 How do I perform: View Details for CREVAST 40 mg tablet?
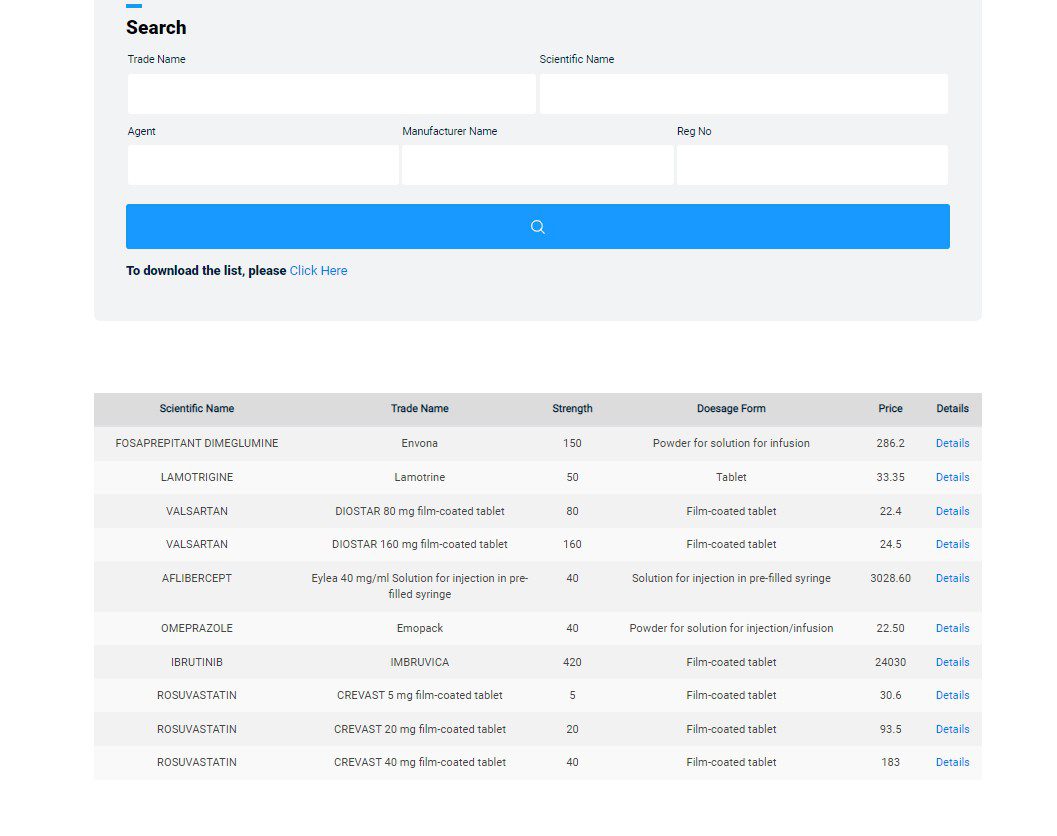pos(953,762)
